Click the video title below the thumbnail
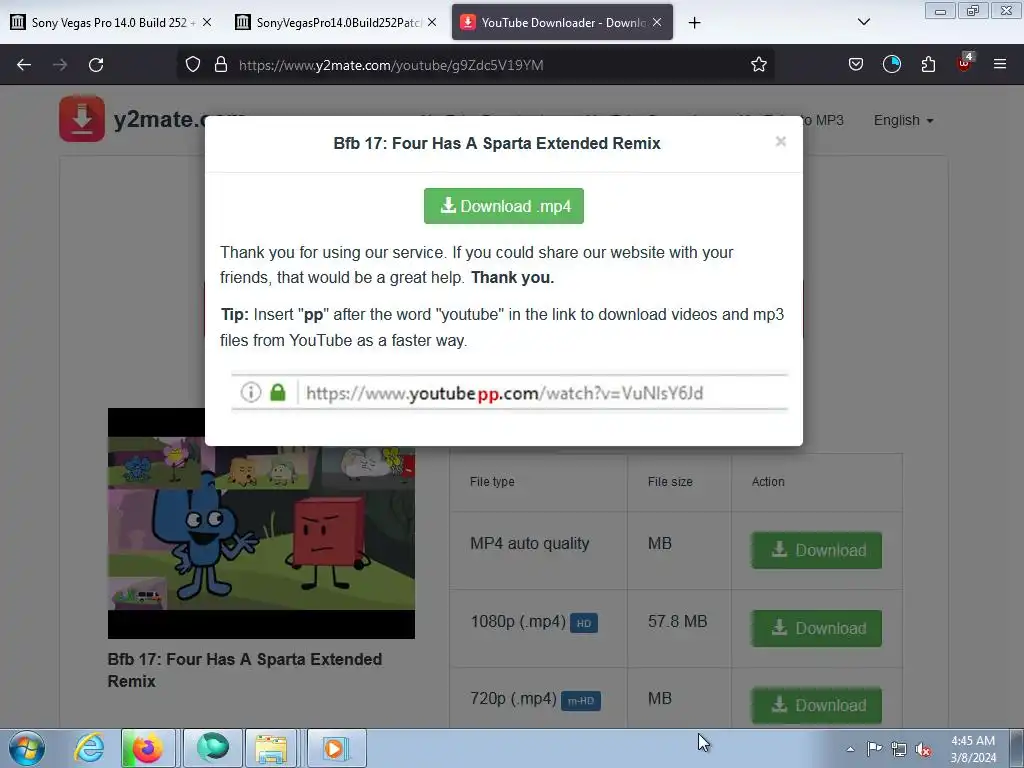 245,670
